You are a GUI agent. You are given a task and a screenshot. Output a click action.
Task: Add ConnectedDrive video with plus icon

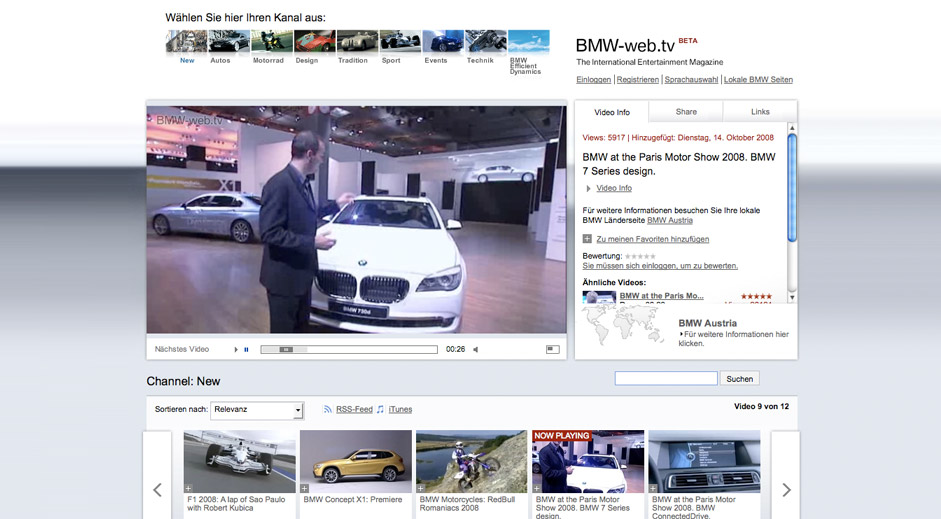click(653, 488)
